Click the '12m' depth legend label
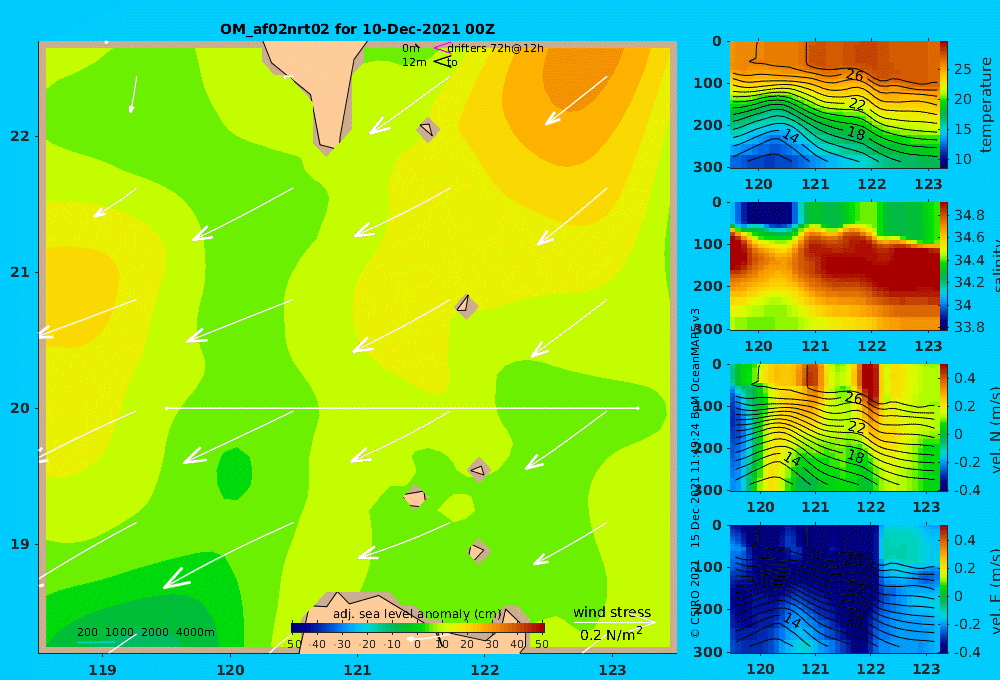The image size is (1000, 680). 414,63
